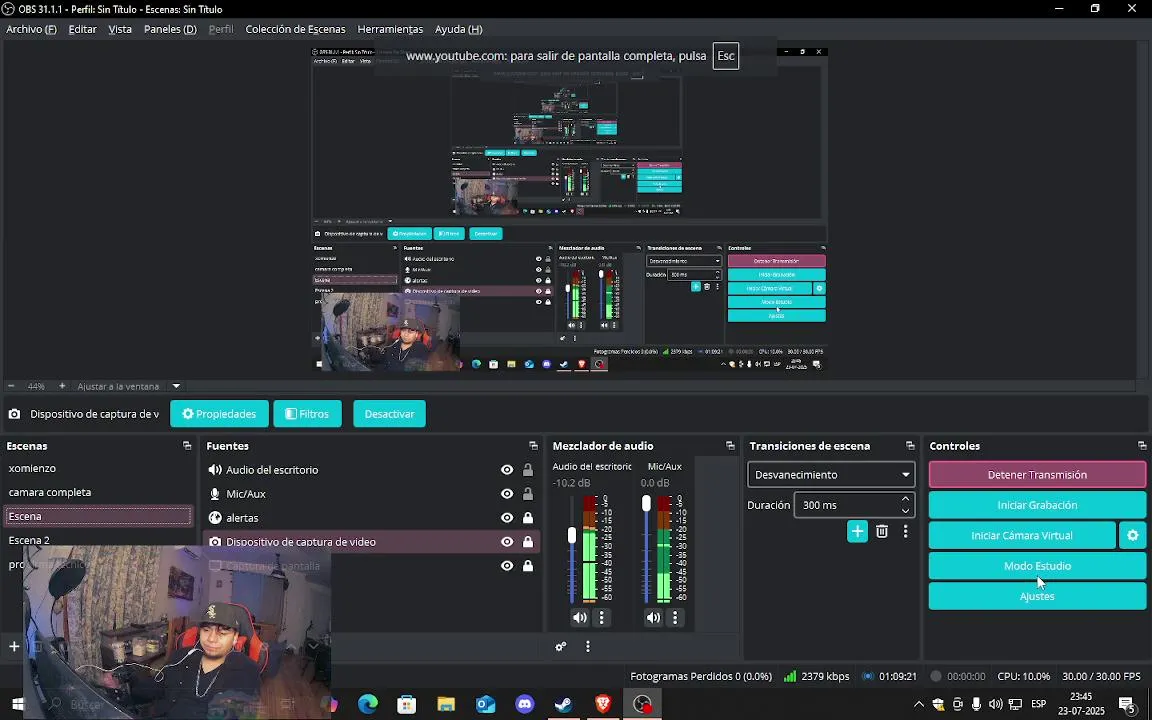Open Colección de Escenas menu
1152x720 pixels.
(x=295, y=29)
